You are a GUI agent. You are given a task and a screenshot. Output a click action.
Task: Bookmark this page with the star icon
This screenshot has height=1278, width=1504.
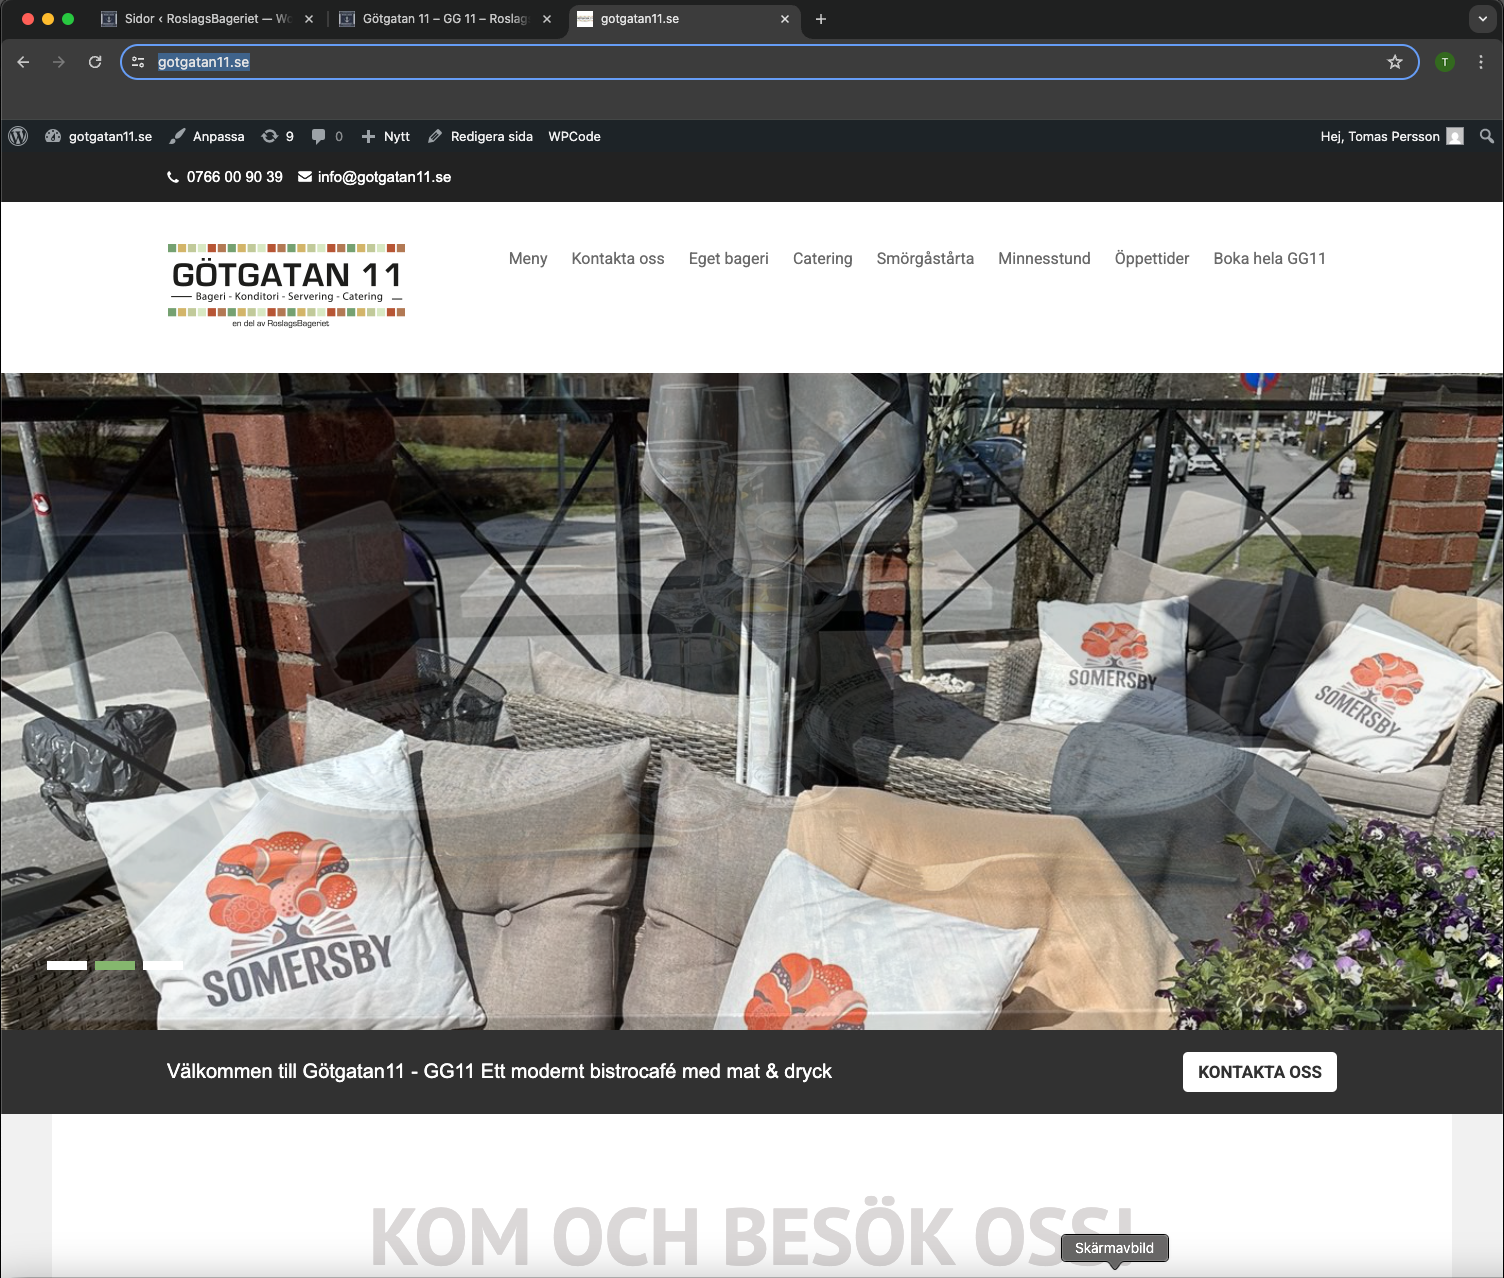coord(1395,62)
